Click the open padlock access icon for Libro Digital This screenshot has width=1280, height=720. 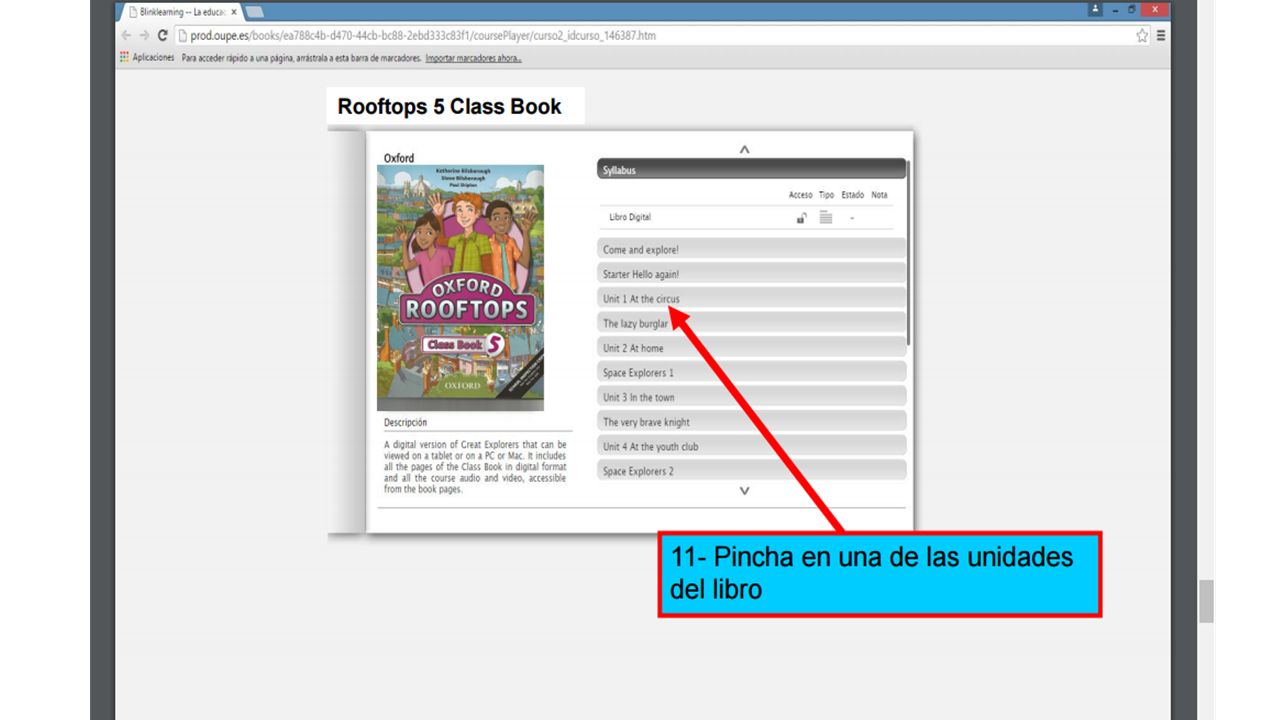[801, 218]
